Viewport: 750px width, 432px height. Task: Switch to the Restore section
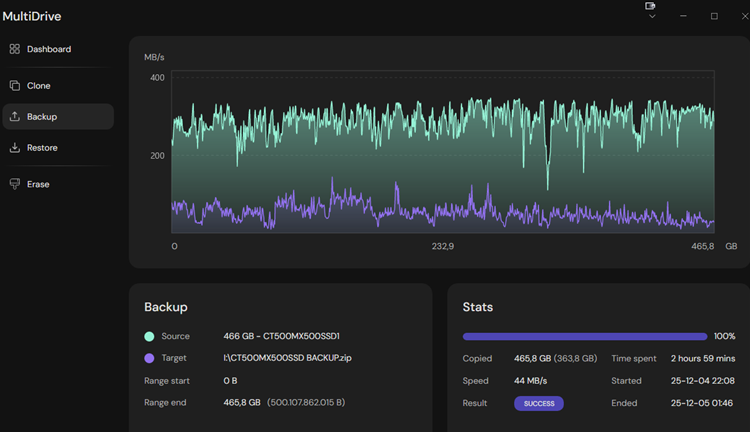(42, 148)
